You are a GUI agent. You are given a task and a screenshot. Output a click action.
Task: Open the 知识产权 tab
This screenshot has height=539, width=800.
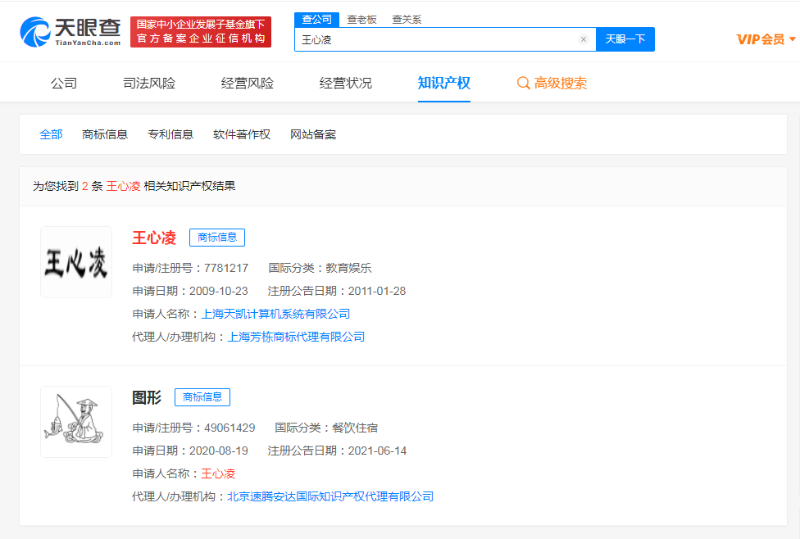(x=444, y=83)
